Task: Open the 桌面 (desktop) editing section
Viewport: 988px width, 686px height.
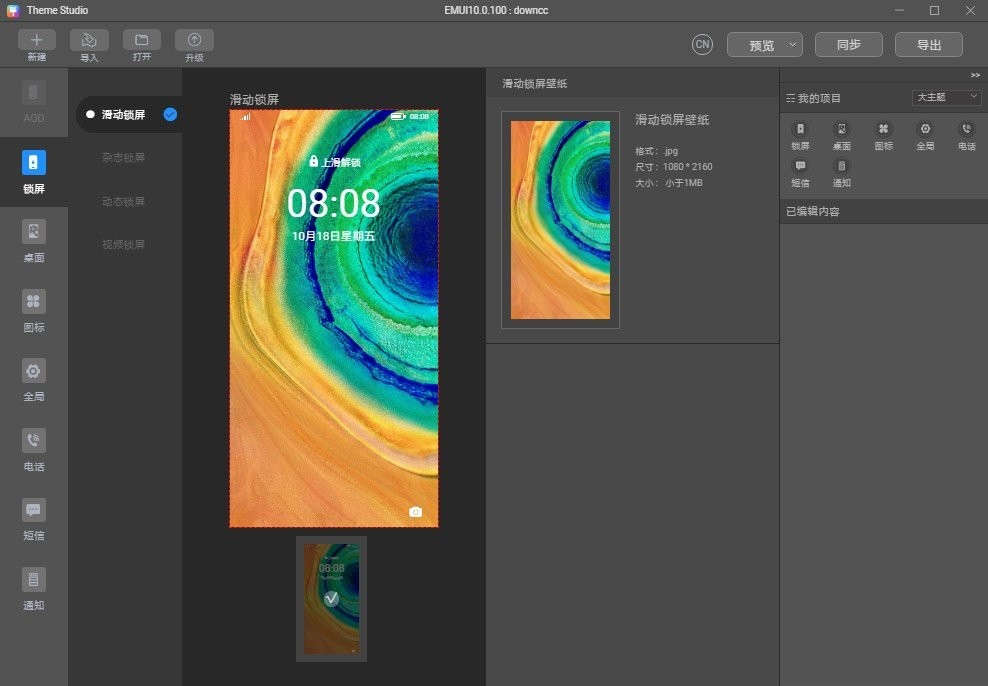Action: click(x=34, y=238)
